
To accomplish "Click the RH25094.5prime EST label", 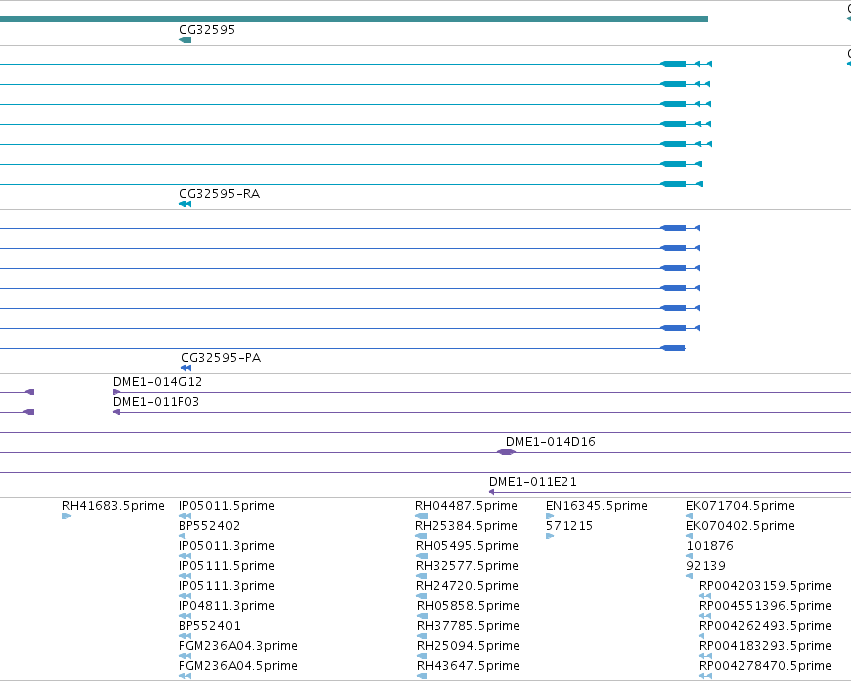I will coord(468,646).
